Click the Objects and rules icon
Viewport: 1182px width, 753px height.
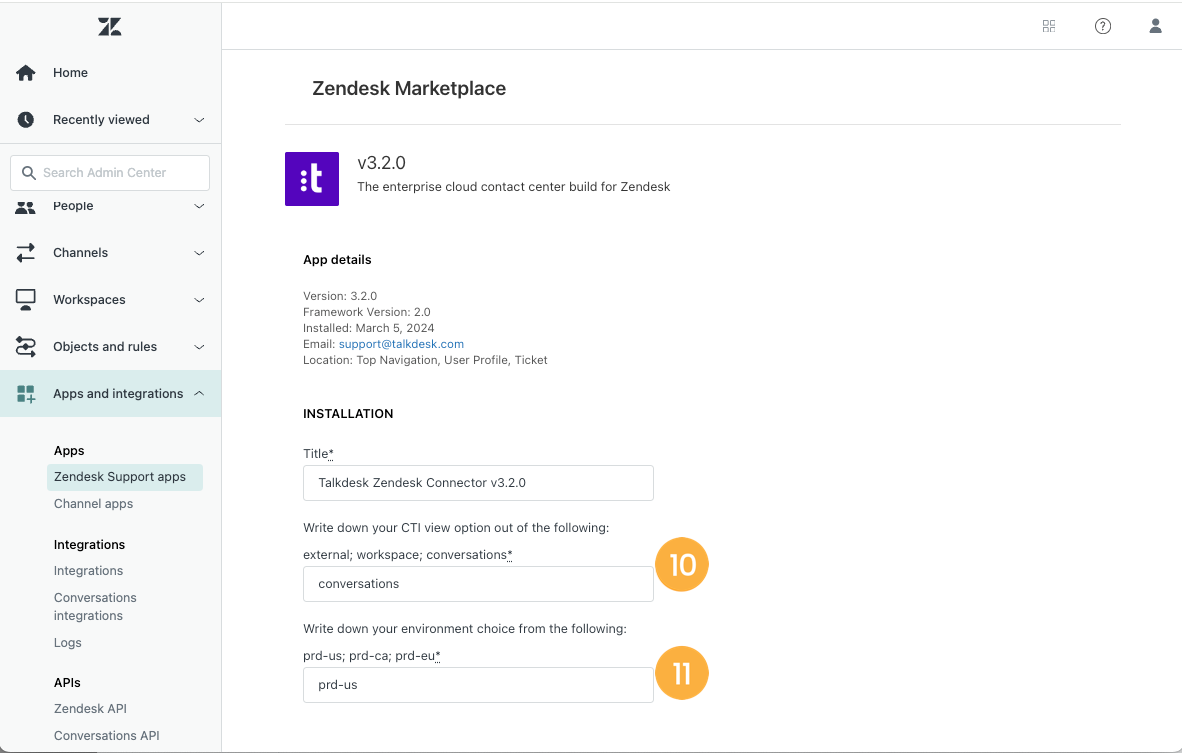(26, 347)
